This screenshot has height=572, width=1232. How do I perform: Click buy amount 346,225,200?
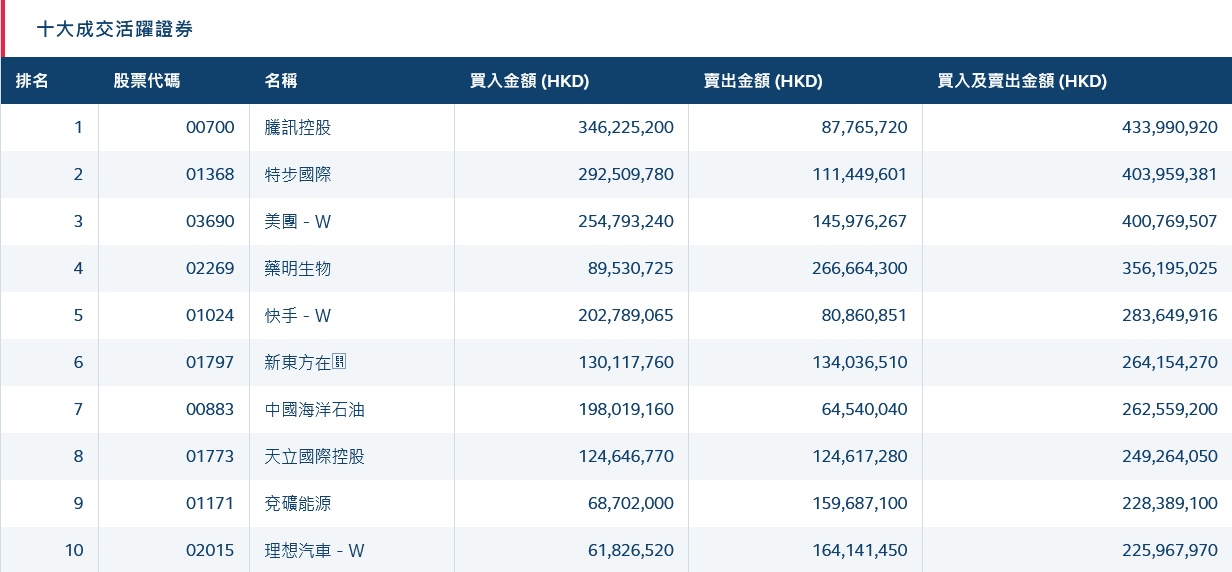coord(626,127)
